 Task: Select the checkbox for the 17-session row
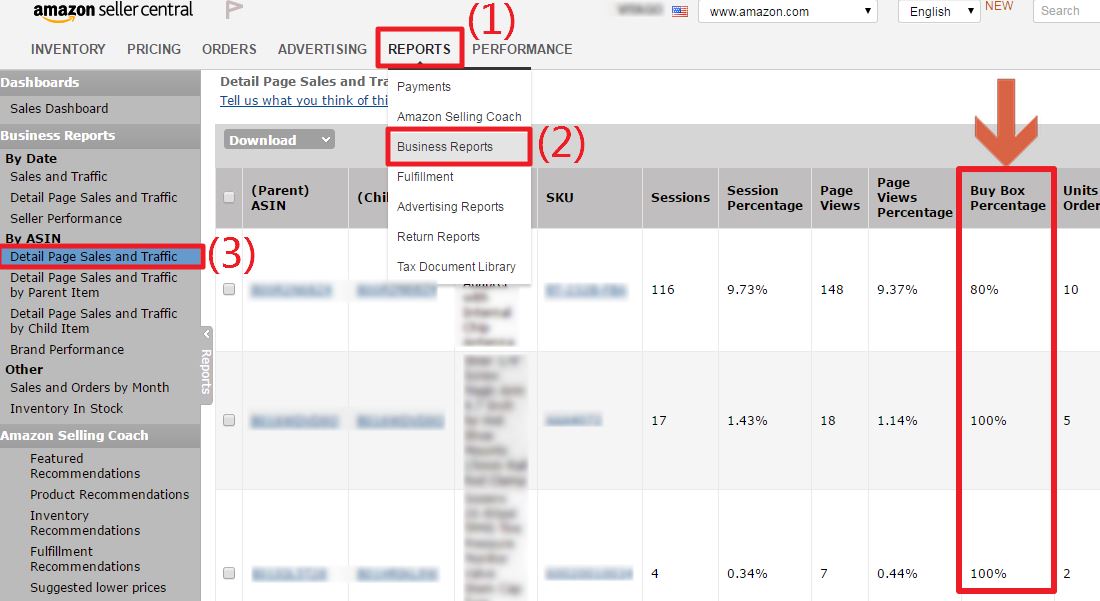[x=229, y=421]
